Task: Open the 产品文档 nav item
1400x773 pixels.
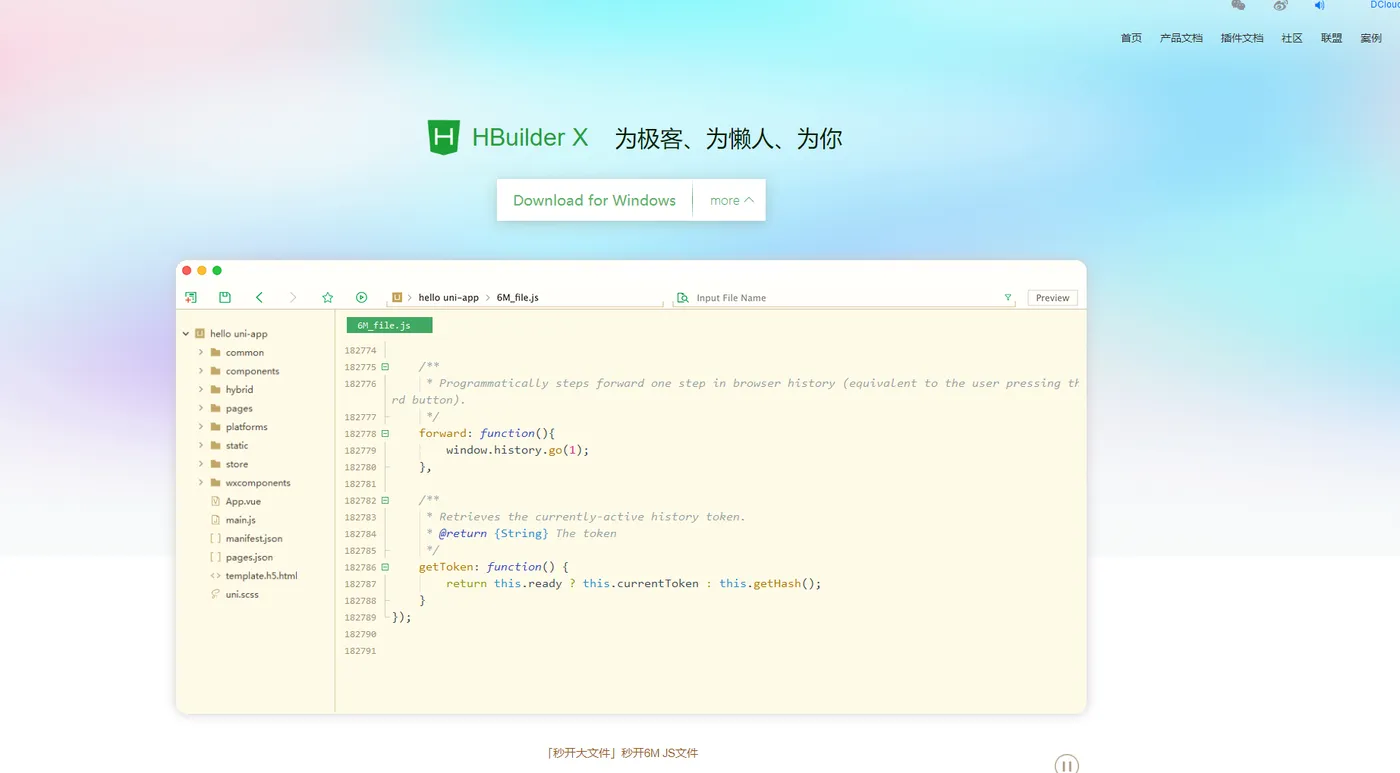Action: (1181, 38)
